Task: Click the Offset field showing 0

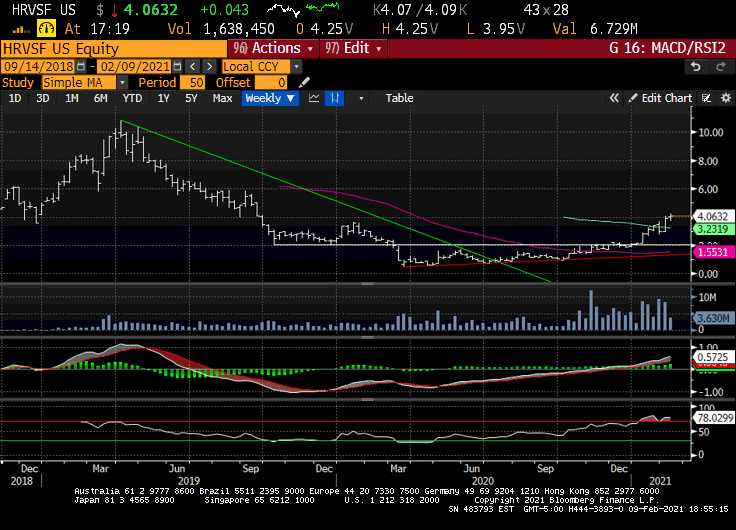Action: [x=271, y=83]
